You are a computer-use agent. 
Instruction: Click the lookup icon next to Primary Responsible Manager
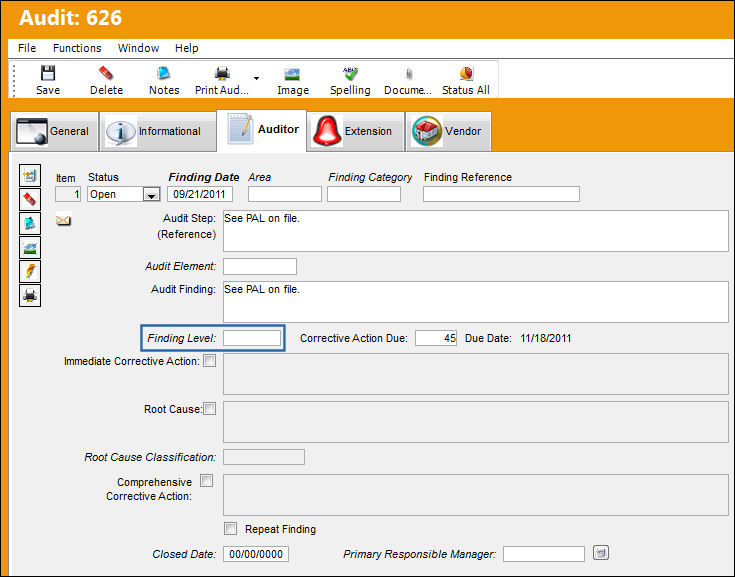[600, 553]
